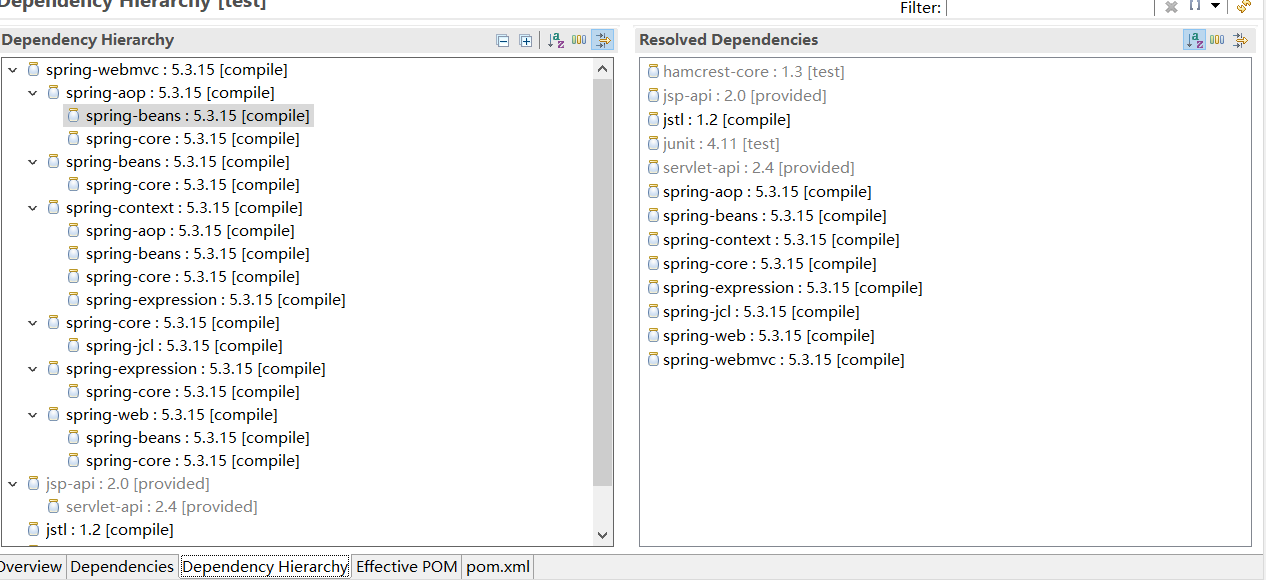Click jar icon of spring-context in hierarchy
The width and height of the screenshot is (1266, 580).
tap(53, 208)
